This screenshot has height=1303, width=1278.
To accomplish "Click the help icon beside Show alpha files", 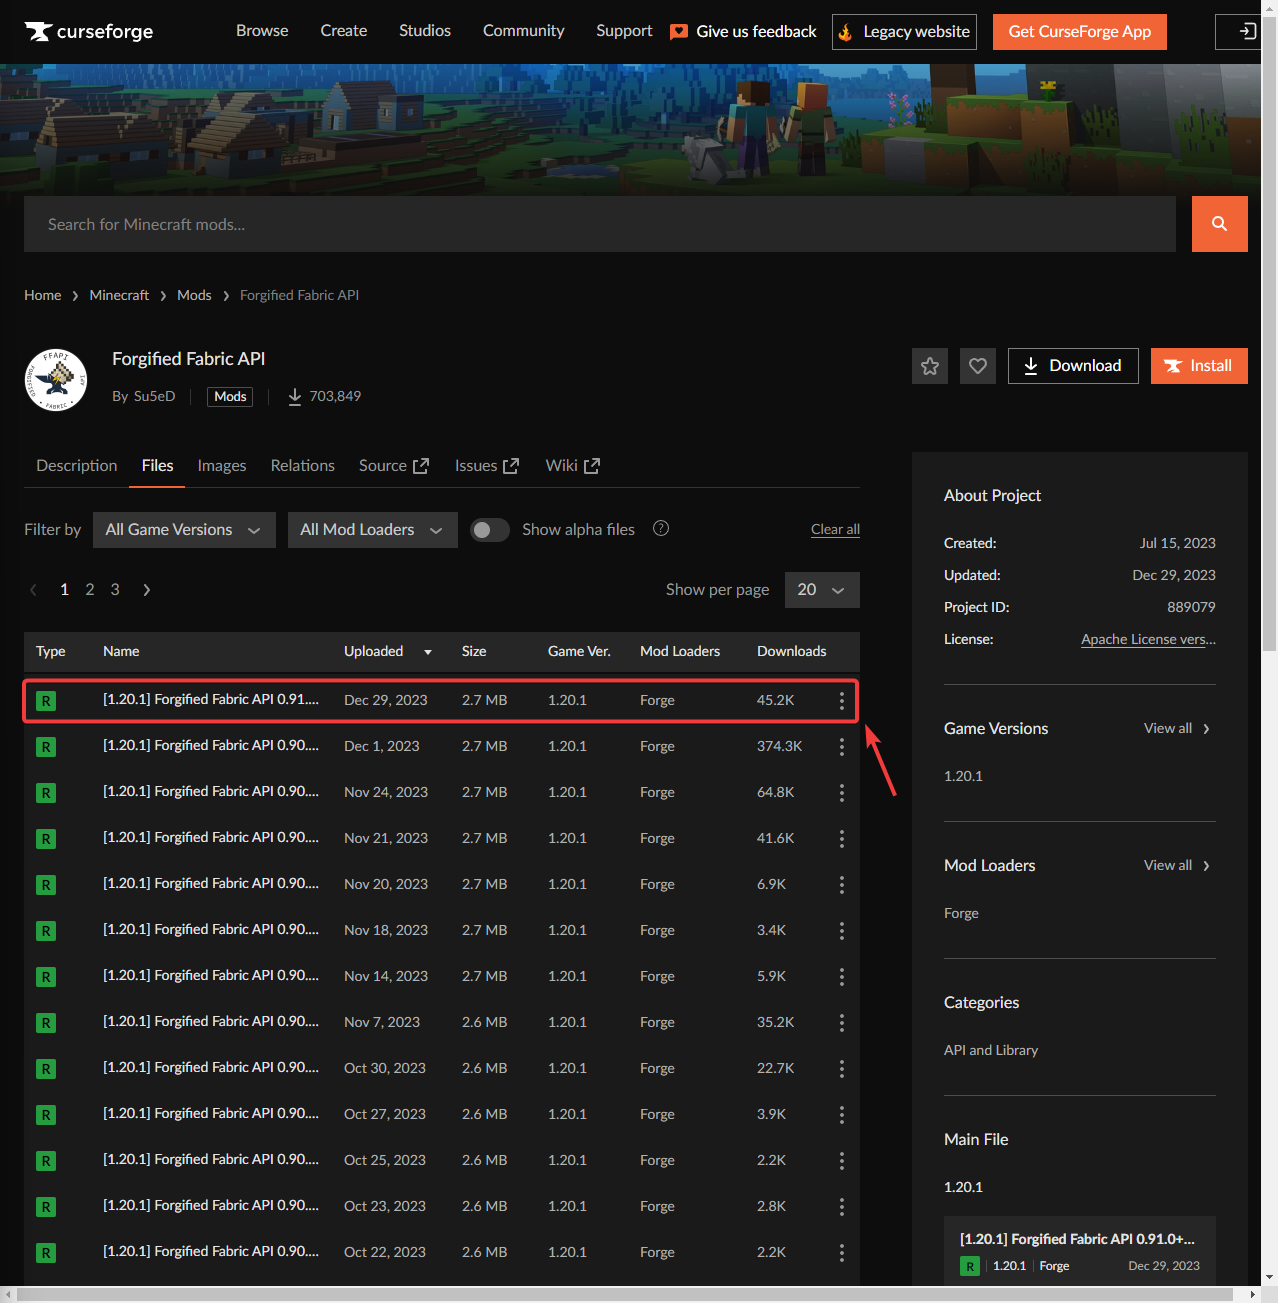I will 661,529.
